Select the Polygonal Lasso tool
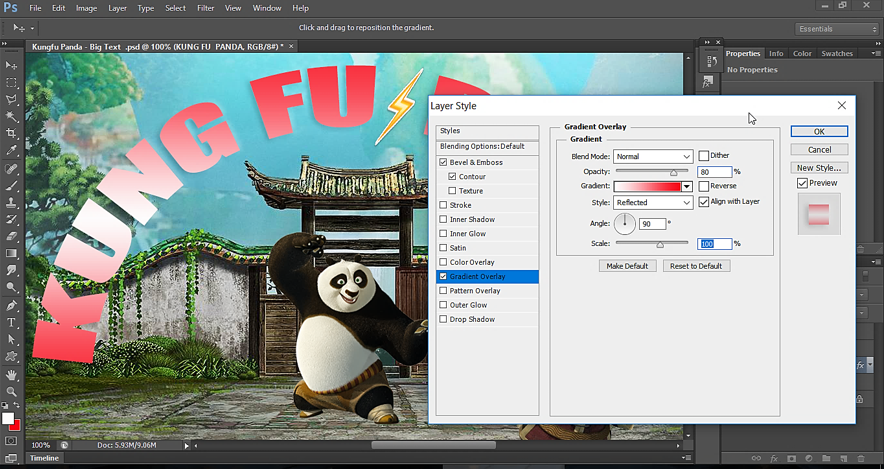Screen dimensions: 885x469 pos(11,99)
